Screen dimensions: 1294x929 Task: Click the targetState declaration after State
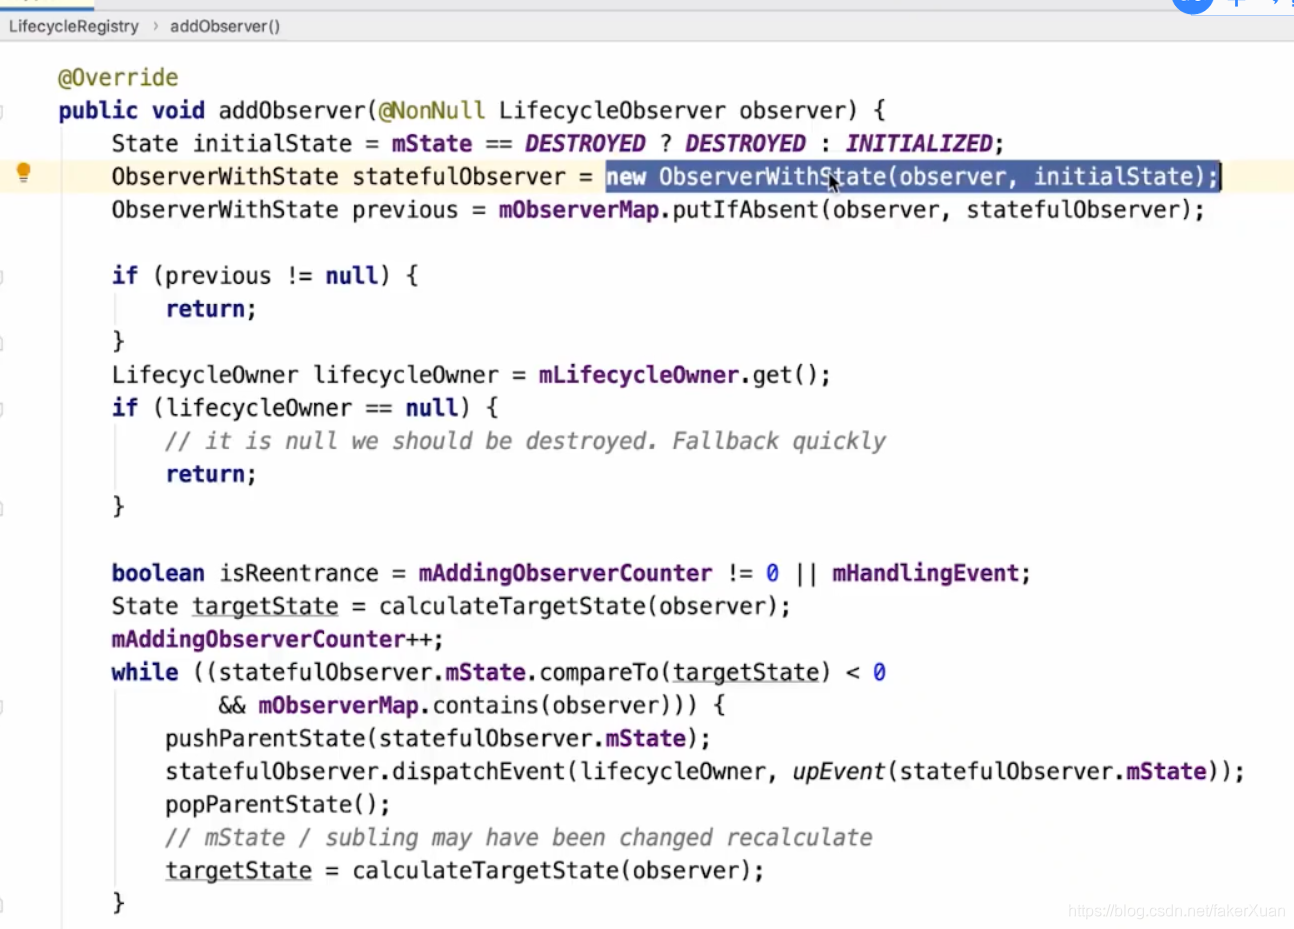(x=265, y=606)
